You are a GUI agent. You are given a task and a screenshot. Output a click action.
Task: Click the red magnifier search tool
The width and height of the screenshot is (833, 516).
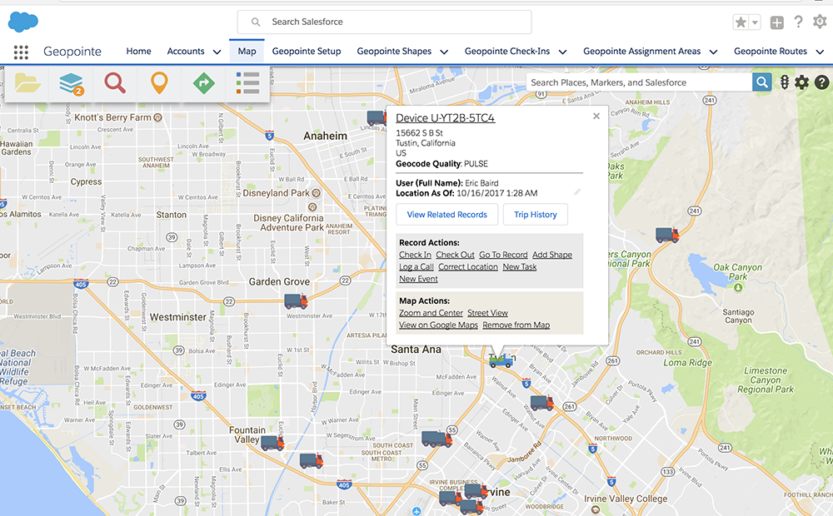point(115,83)
